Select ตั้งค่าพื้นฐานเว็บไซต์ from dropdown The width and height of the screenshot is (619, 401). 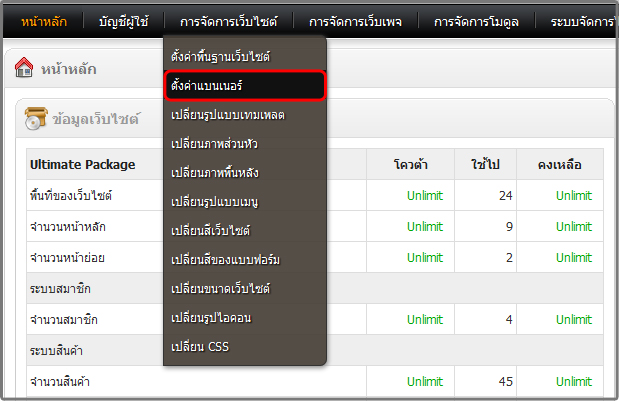245,56
